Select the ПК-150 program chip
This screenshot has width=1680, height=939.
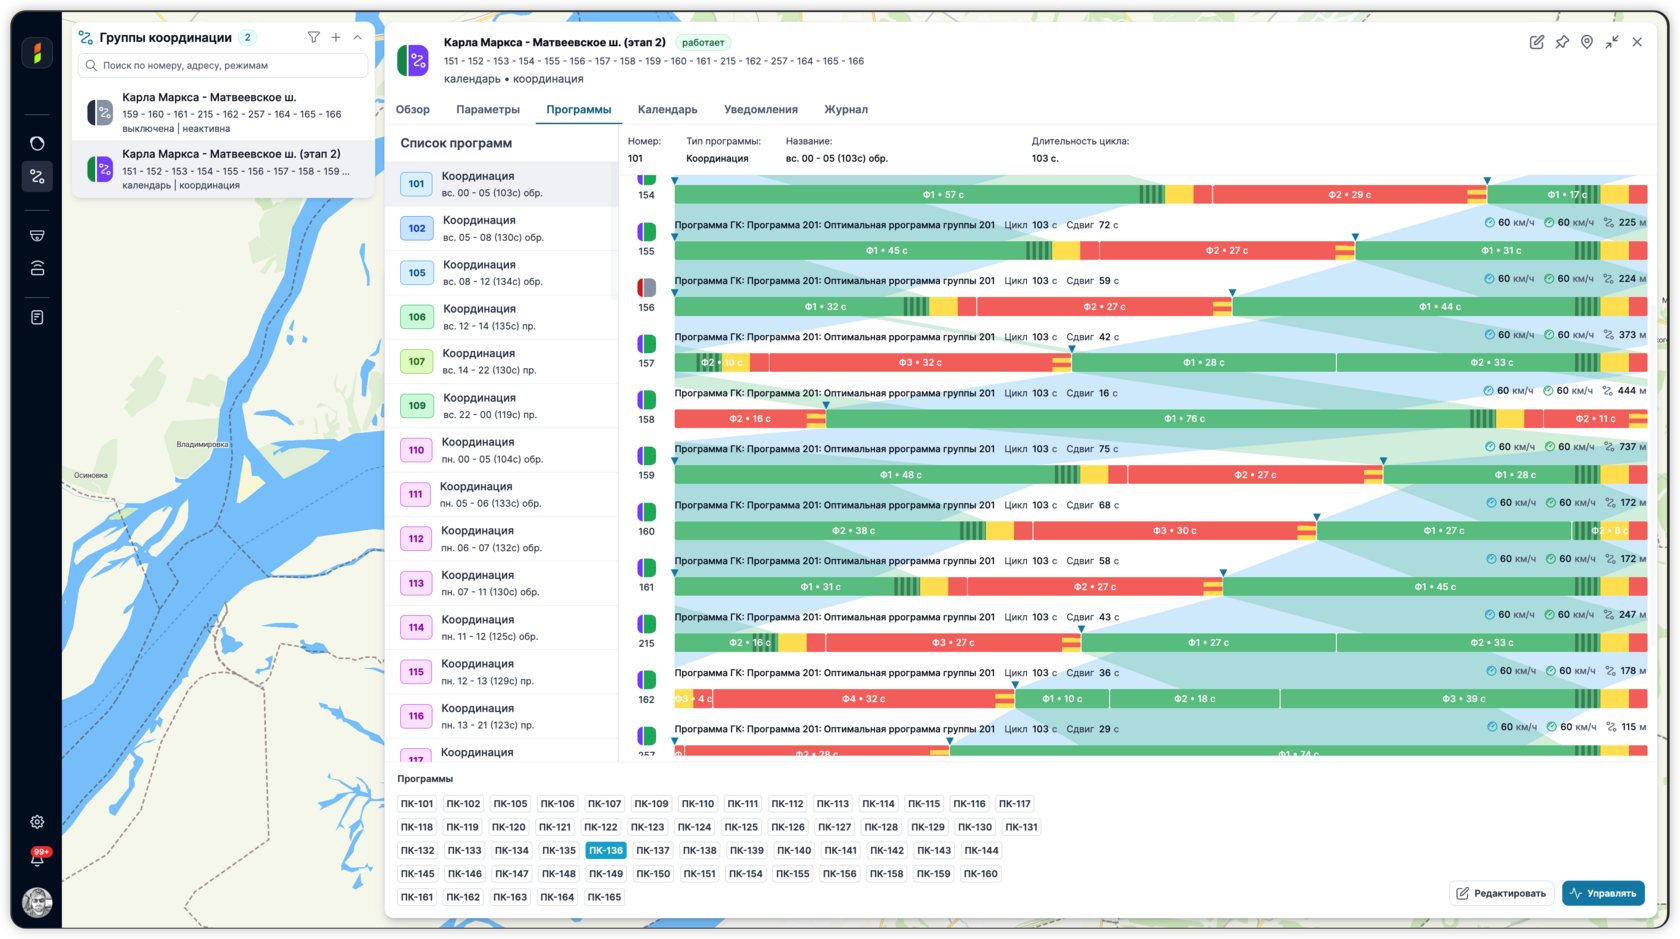pyautogui.click(x=653, y=874)
